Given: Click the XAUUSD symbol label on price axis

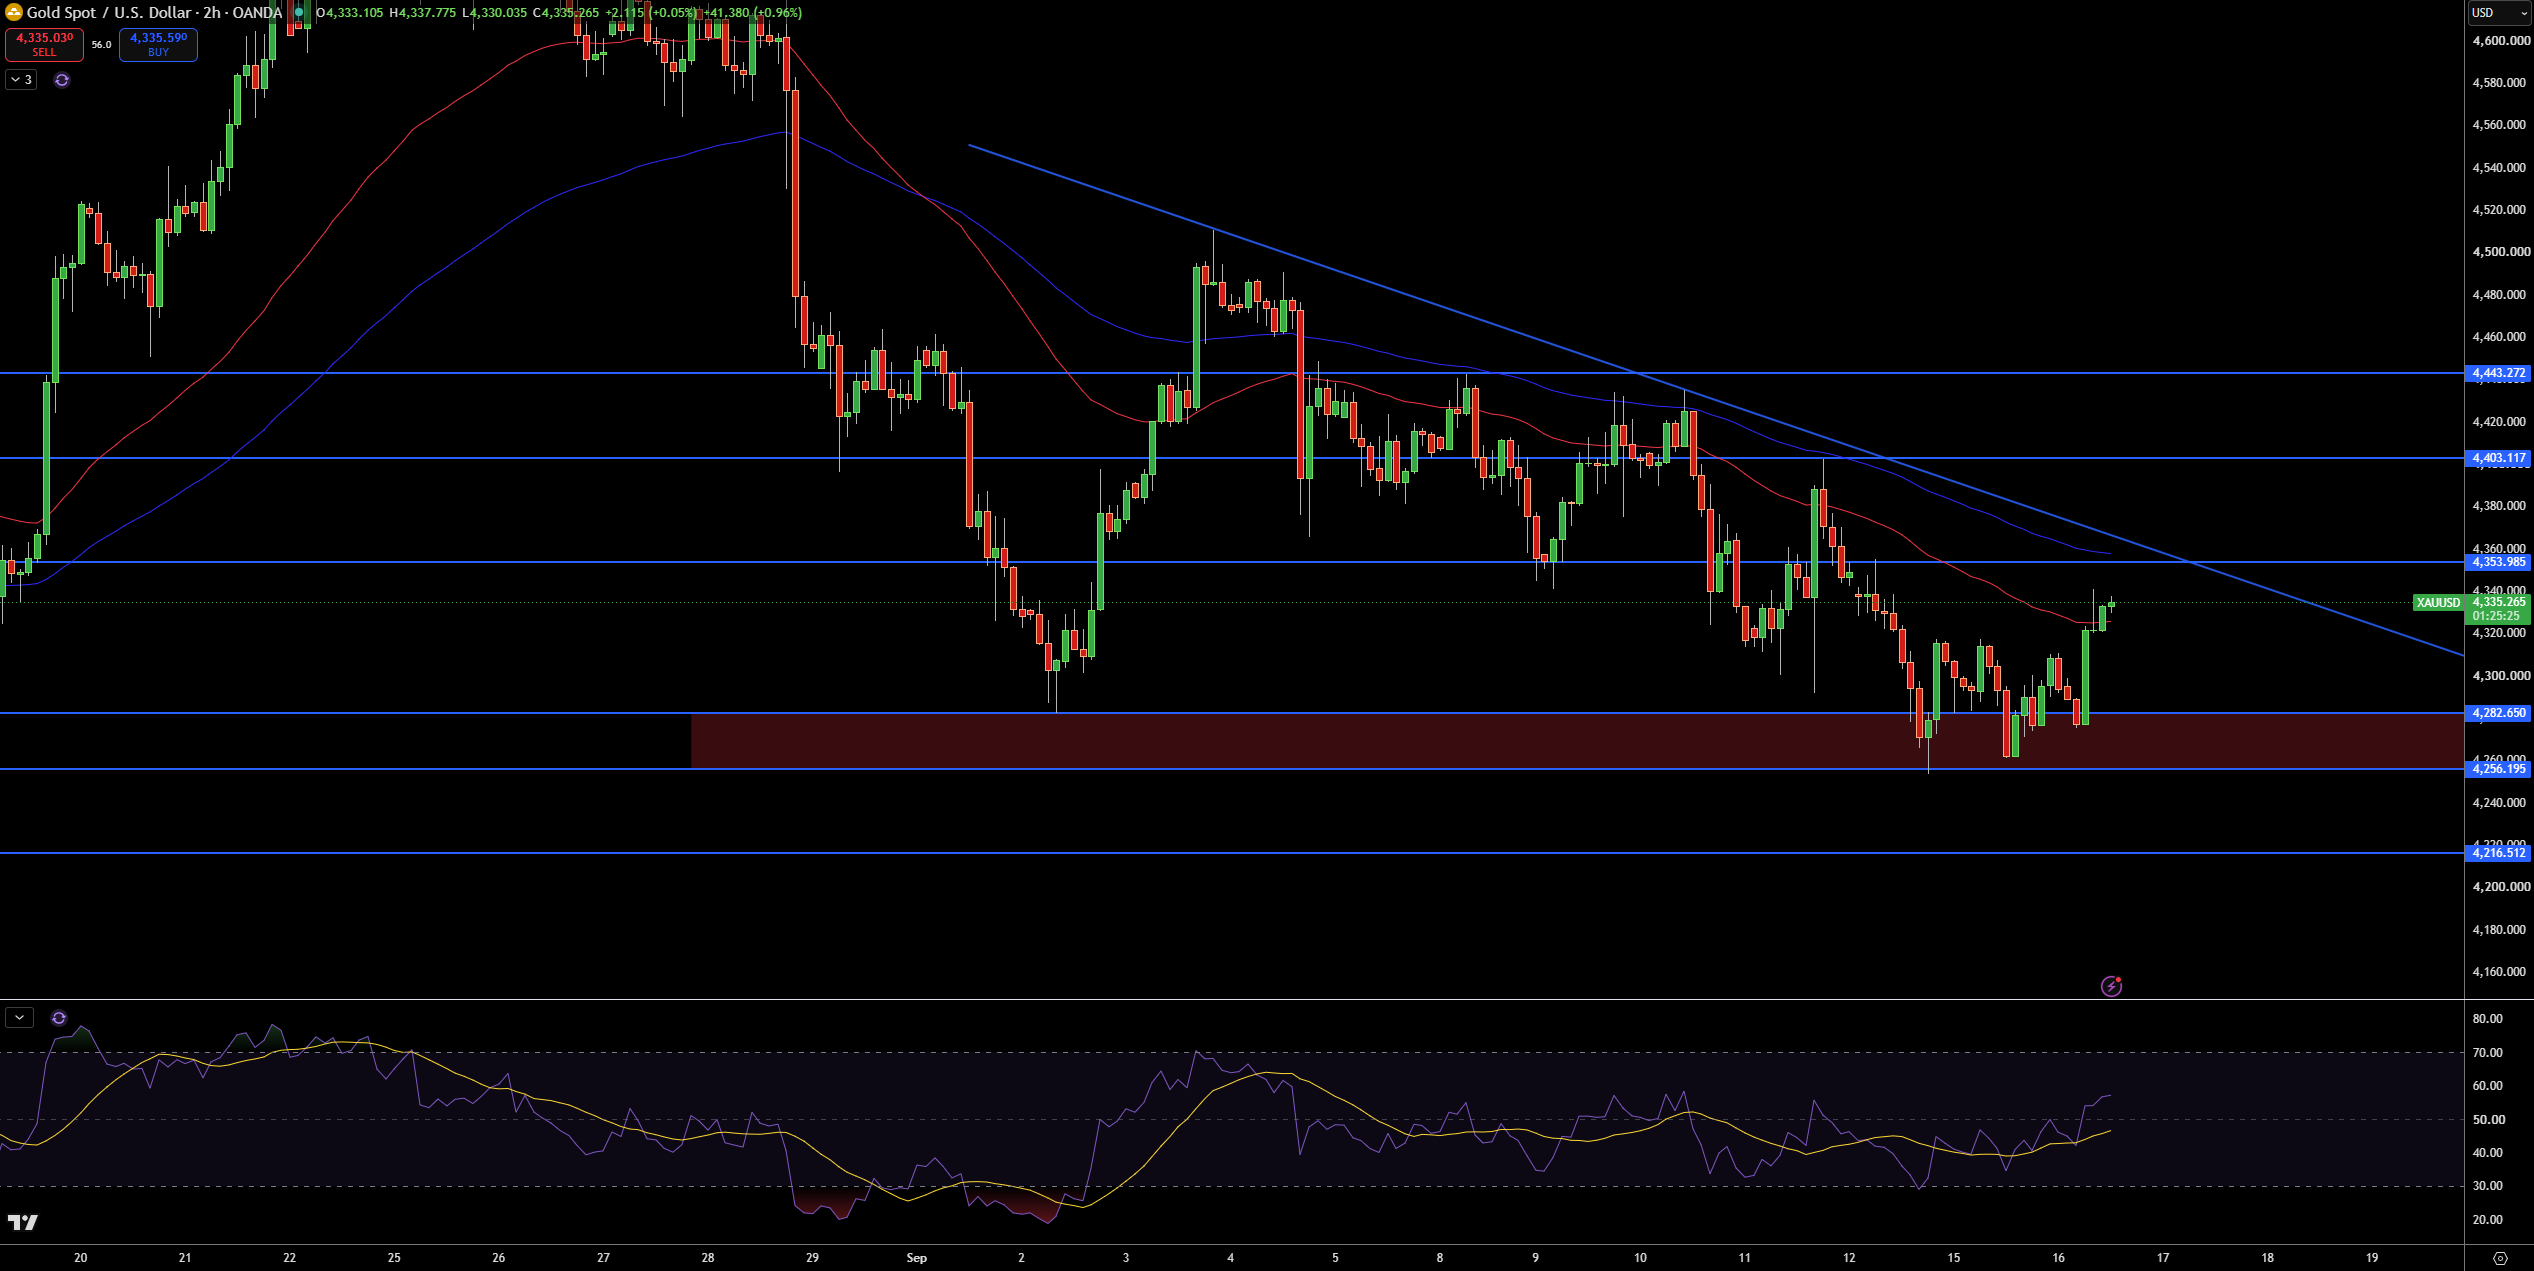Looking at the screenshot, I should point(2437,602).
